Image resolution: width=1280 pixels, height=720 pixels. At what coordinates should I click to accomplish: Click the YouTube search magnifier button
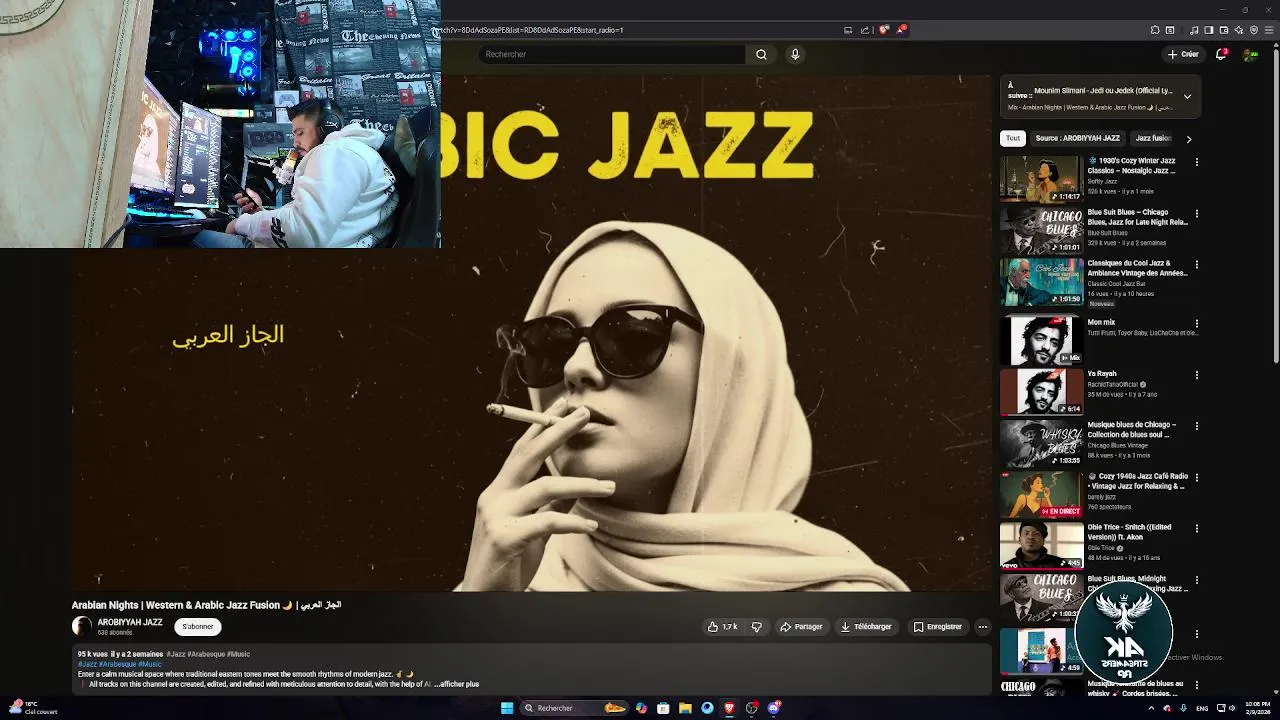761,54
